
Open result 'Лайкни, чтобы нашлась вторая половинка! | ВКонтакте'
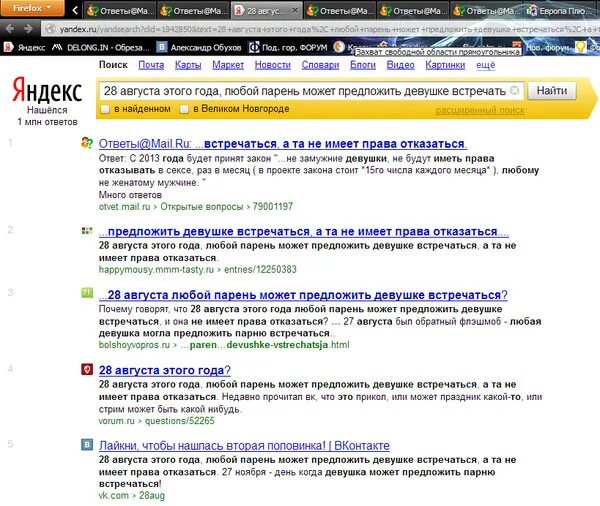[244, 446]
